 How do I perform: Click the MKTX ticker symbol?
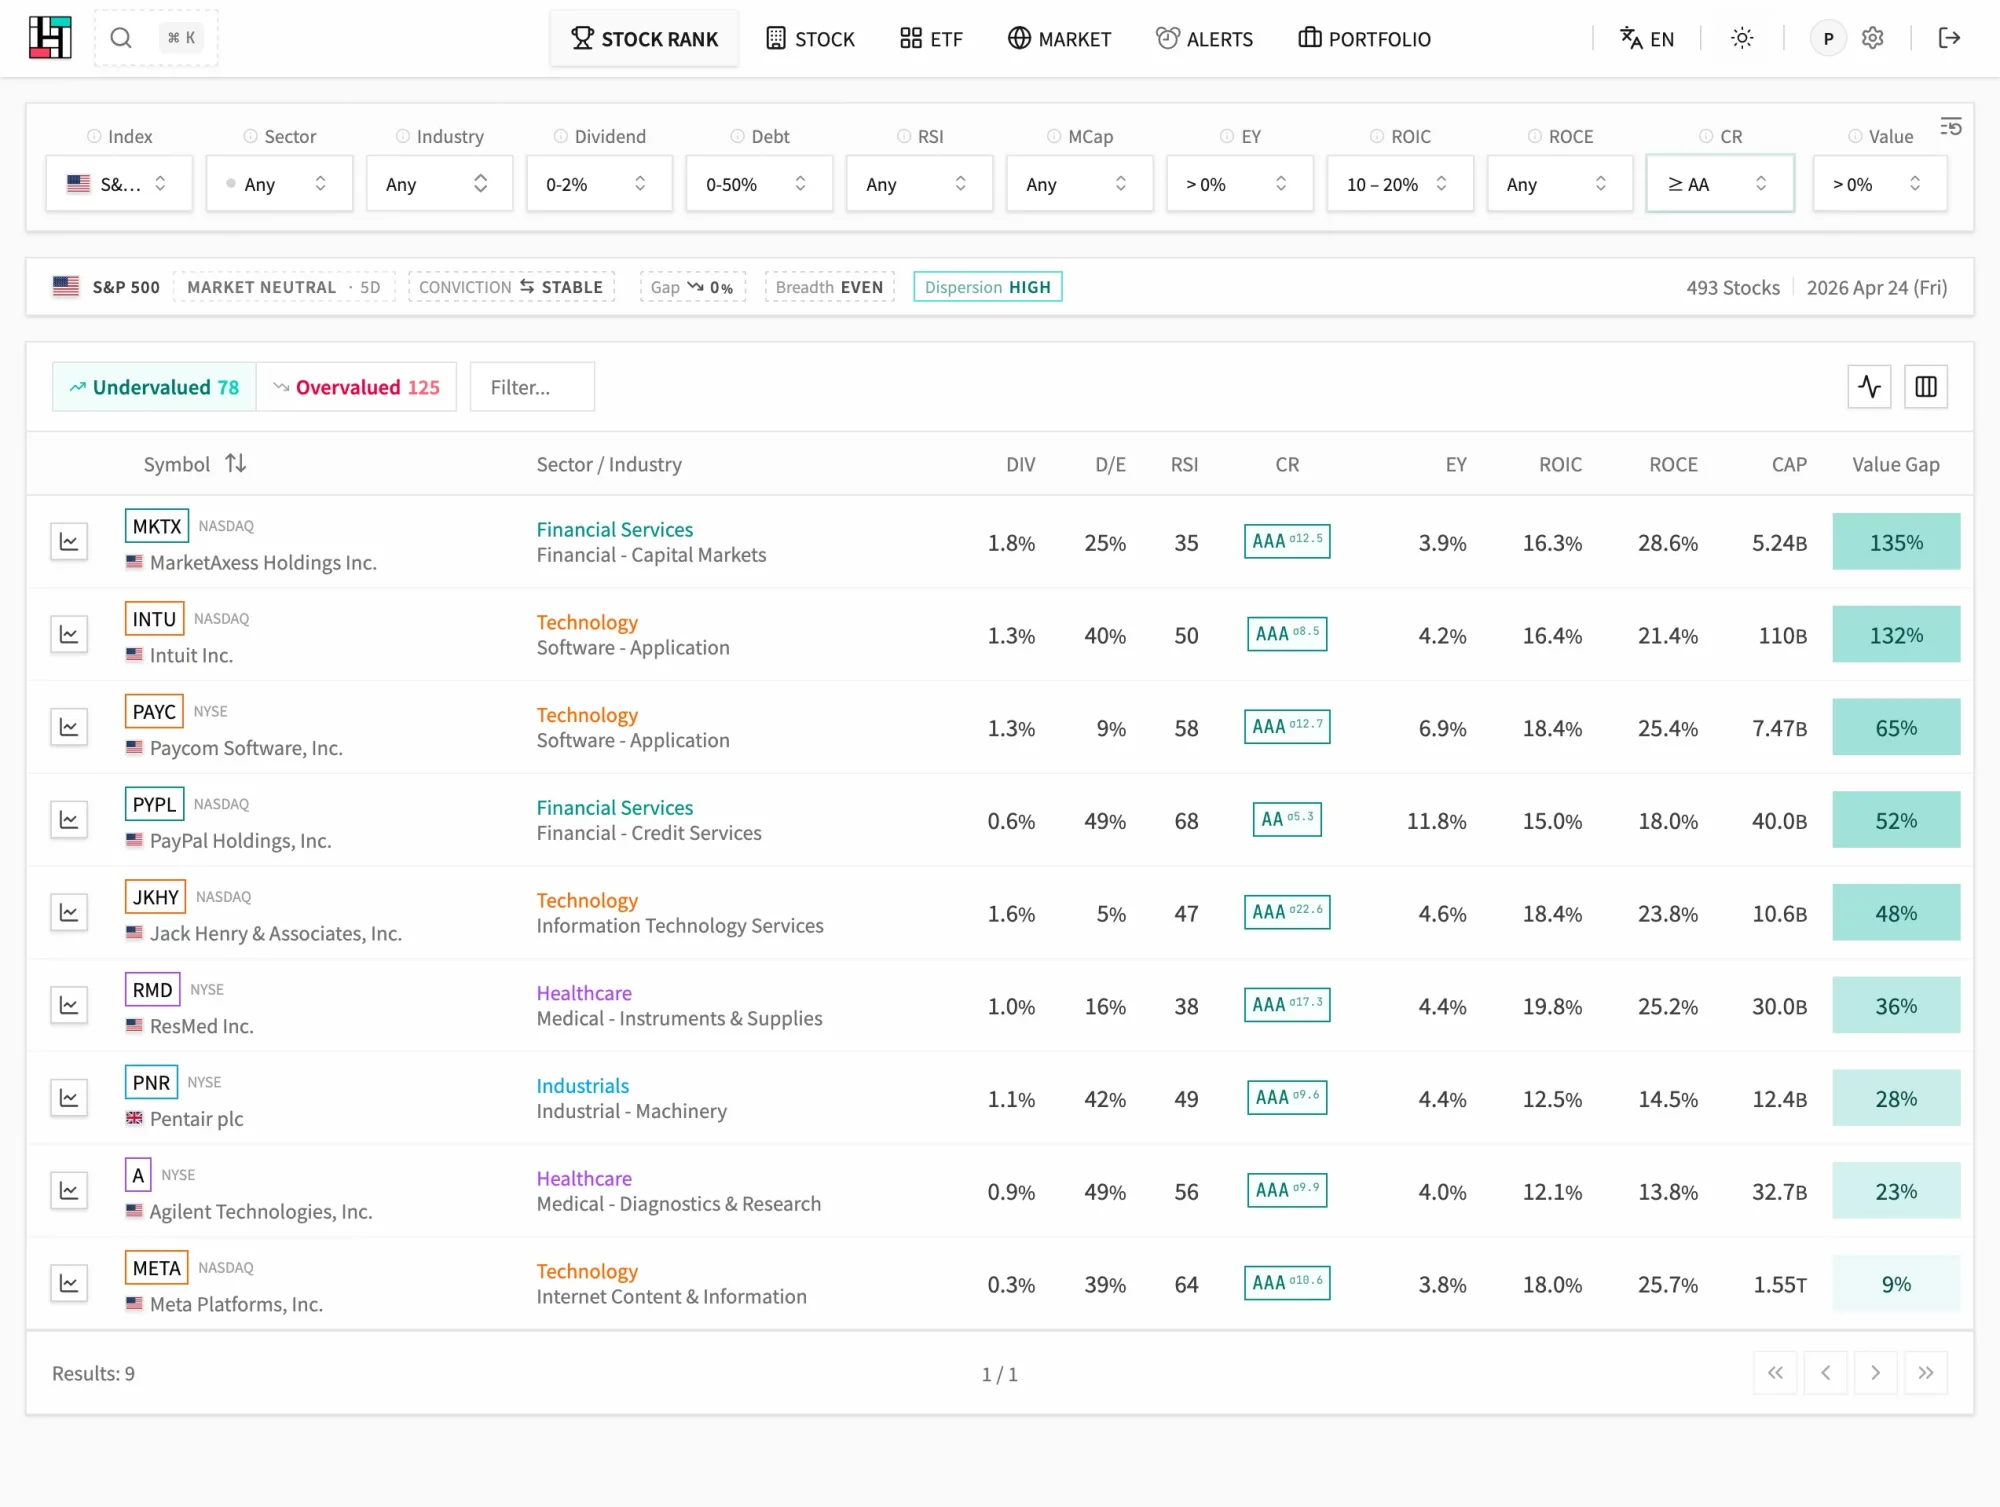pyautogui.click(x=157, y=526)
